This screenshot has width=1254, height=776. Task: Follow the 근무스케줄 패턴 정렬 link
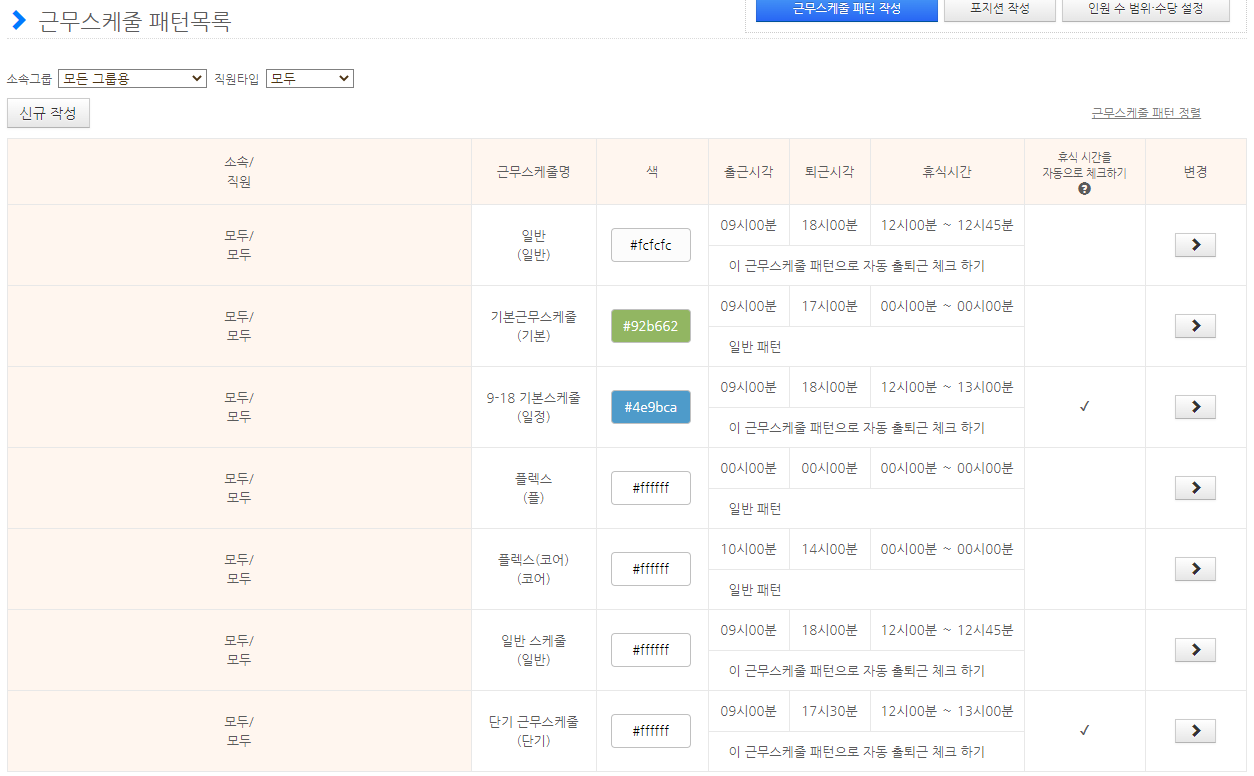click(x=1145, y=113)
